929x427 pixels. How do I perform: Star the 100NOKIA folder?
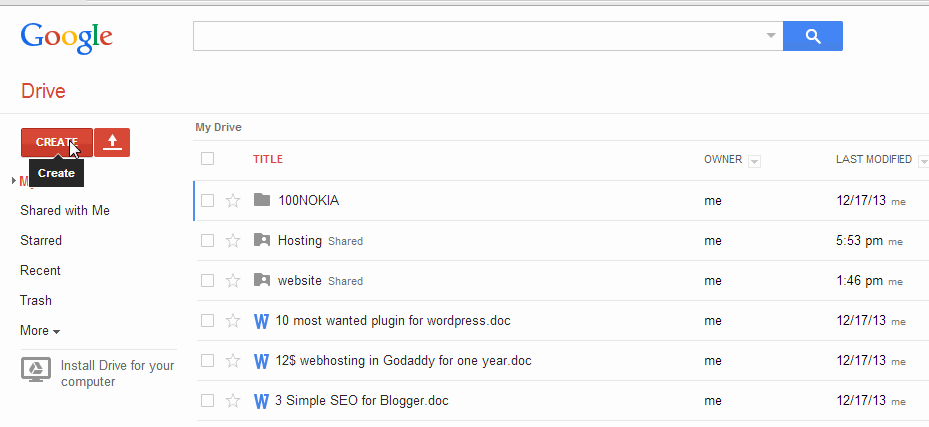click(233, 201)
